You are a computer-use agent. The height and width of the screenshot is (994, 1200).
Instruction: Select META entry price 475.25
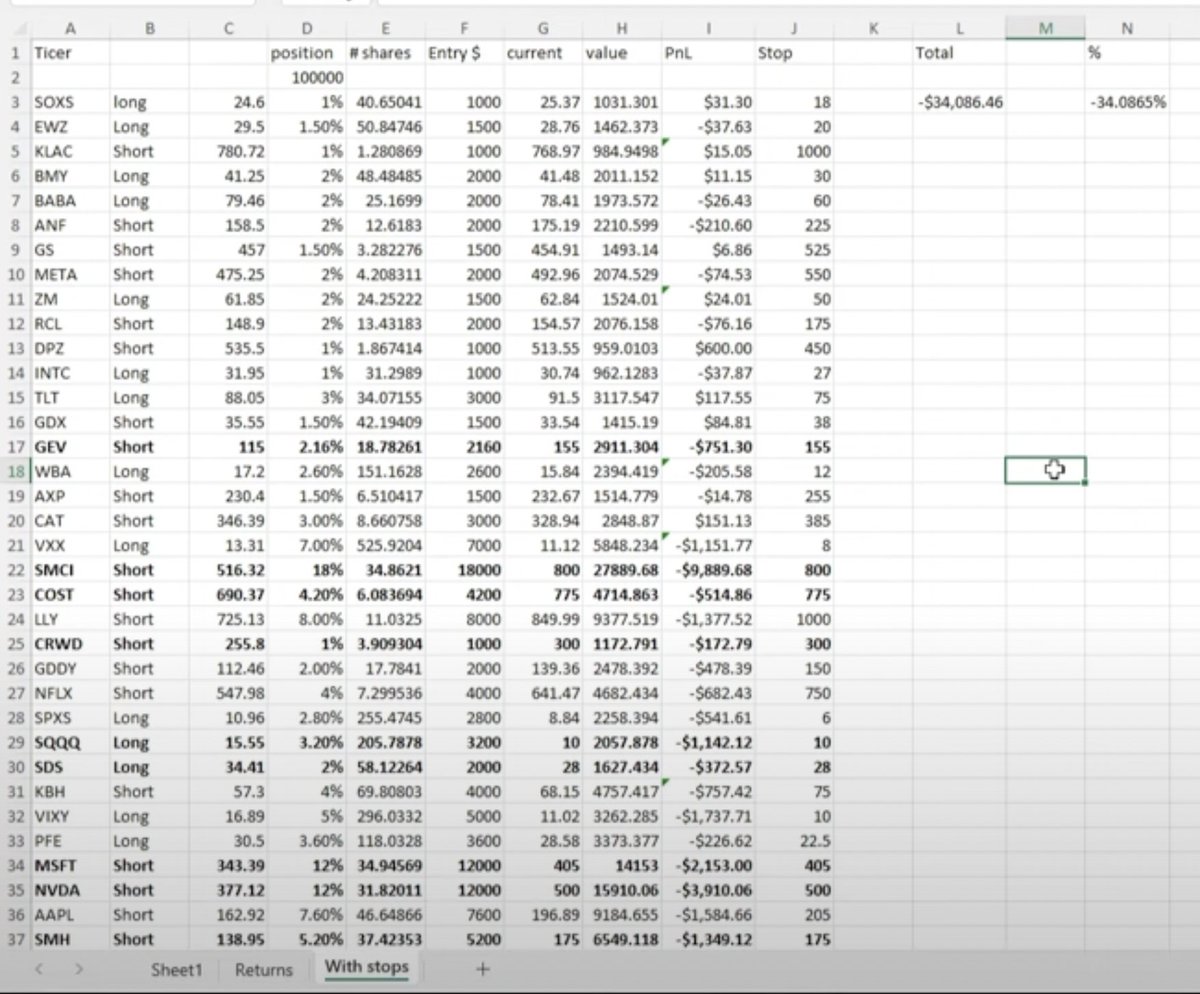pos(228,274)
